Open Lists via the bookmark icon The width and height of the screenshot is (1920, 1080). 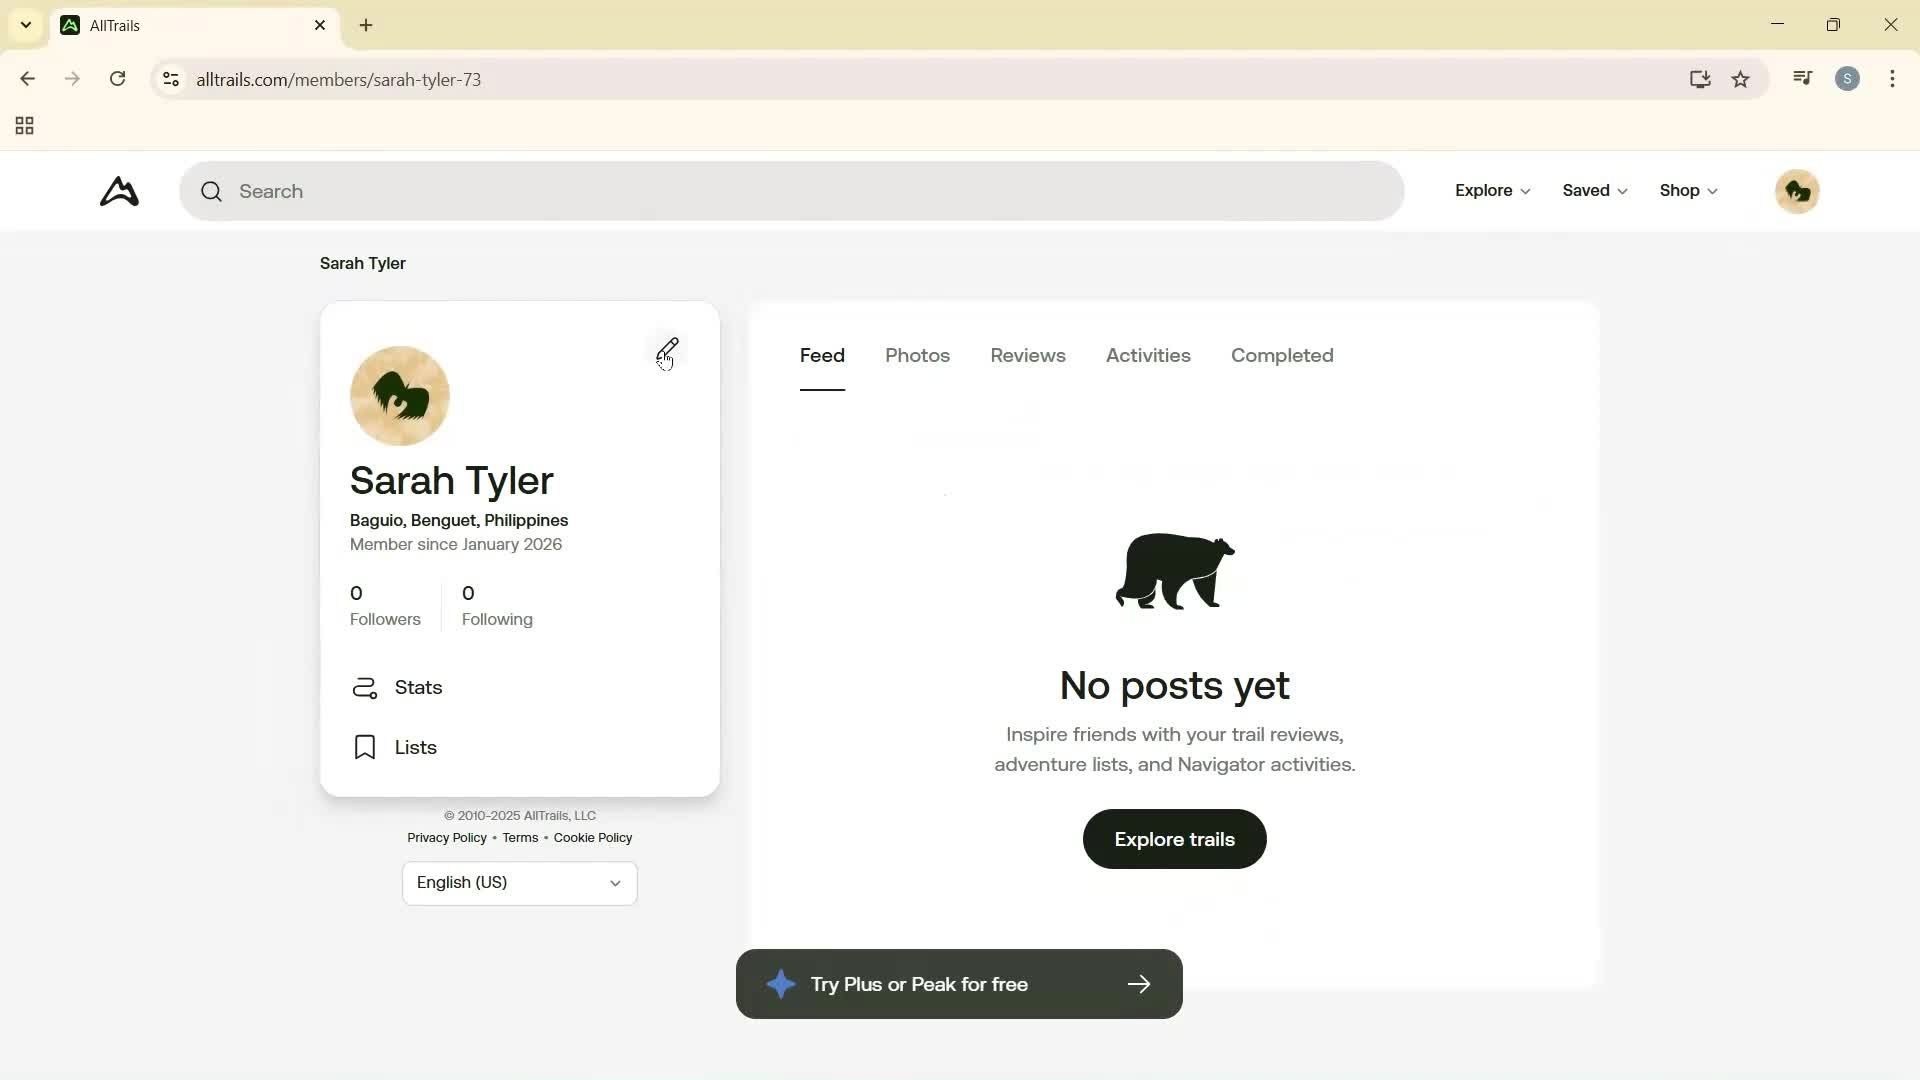tap(365, 747)
